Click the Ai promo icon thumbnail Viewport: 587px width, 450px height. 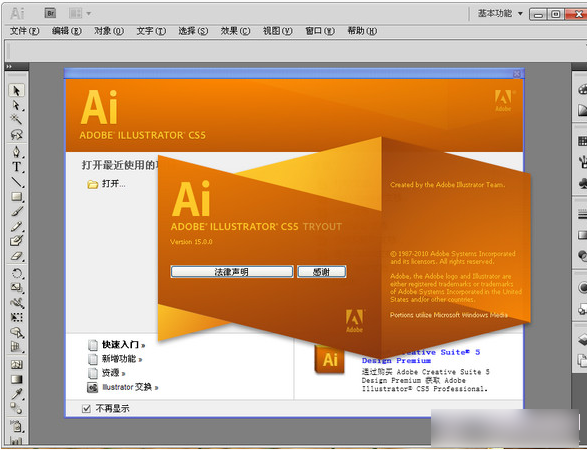click(329, 359)
